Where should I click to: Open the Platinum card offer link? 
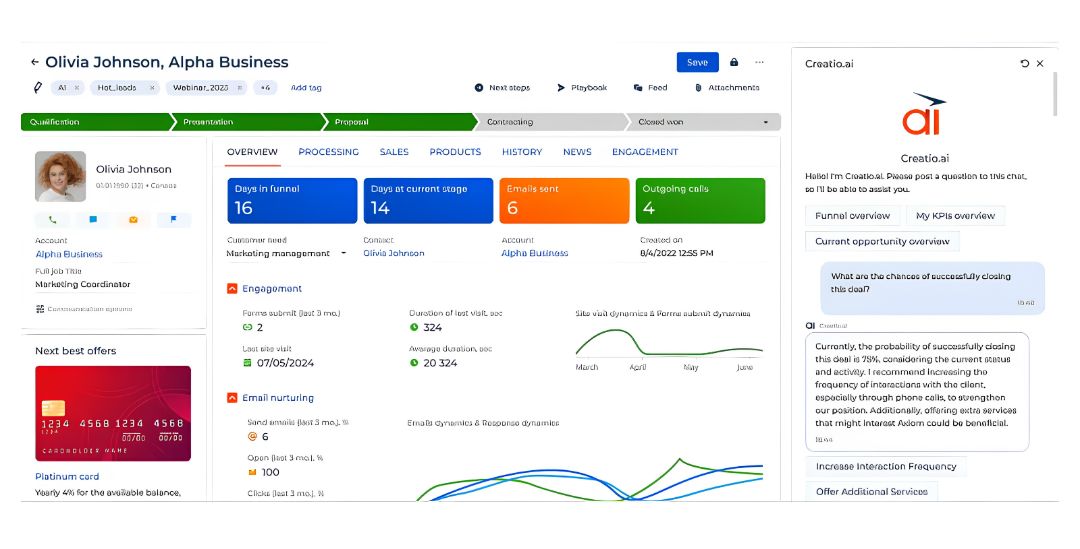click(67, 477)
